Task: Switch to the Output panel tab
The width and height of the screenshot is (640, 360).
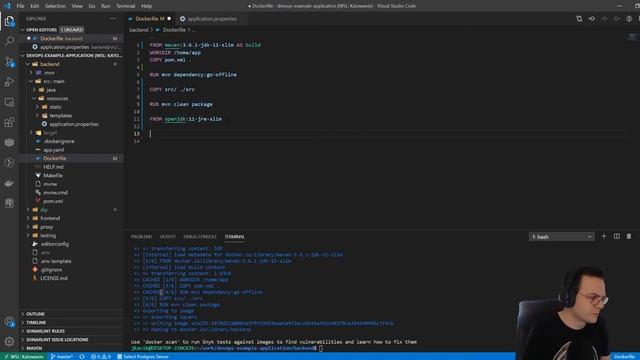Action: pos(167,237)
